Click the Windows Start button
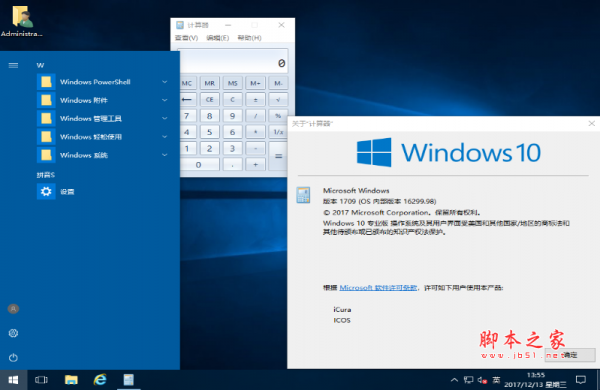The image size is (600, 390). [x=13, y=380]
